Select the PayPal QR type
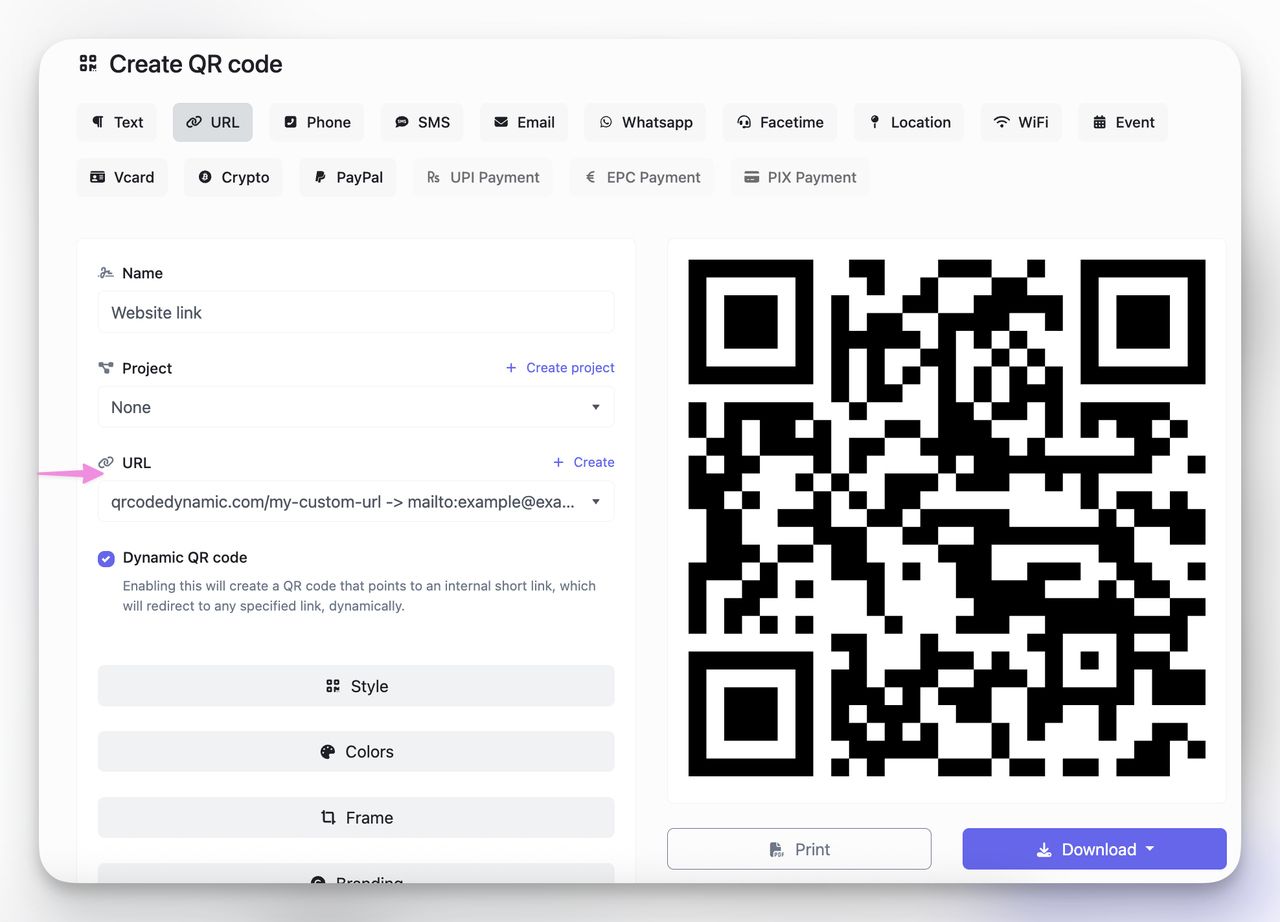1280x922 pixels. tap(348, 177)
